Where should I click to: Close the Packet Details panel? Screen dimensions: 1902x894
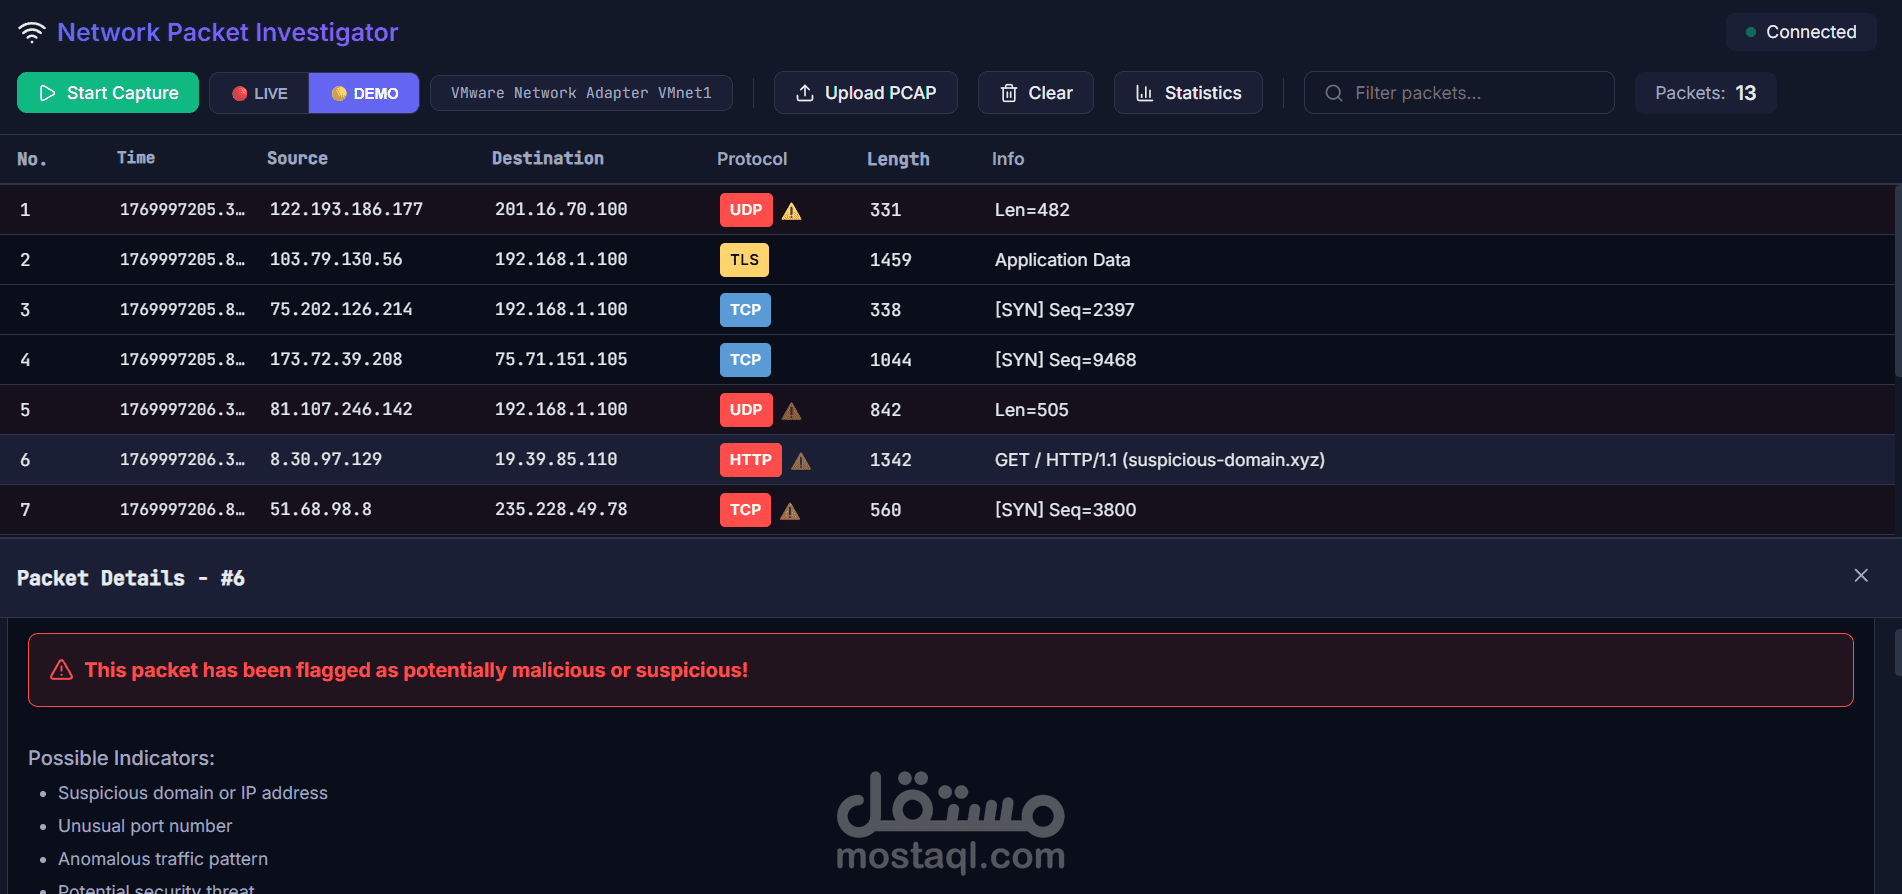[x=1861, y=576]
